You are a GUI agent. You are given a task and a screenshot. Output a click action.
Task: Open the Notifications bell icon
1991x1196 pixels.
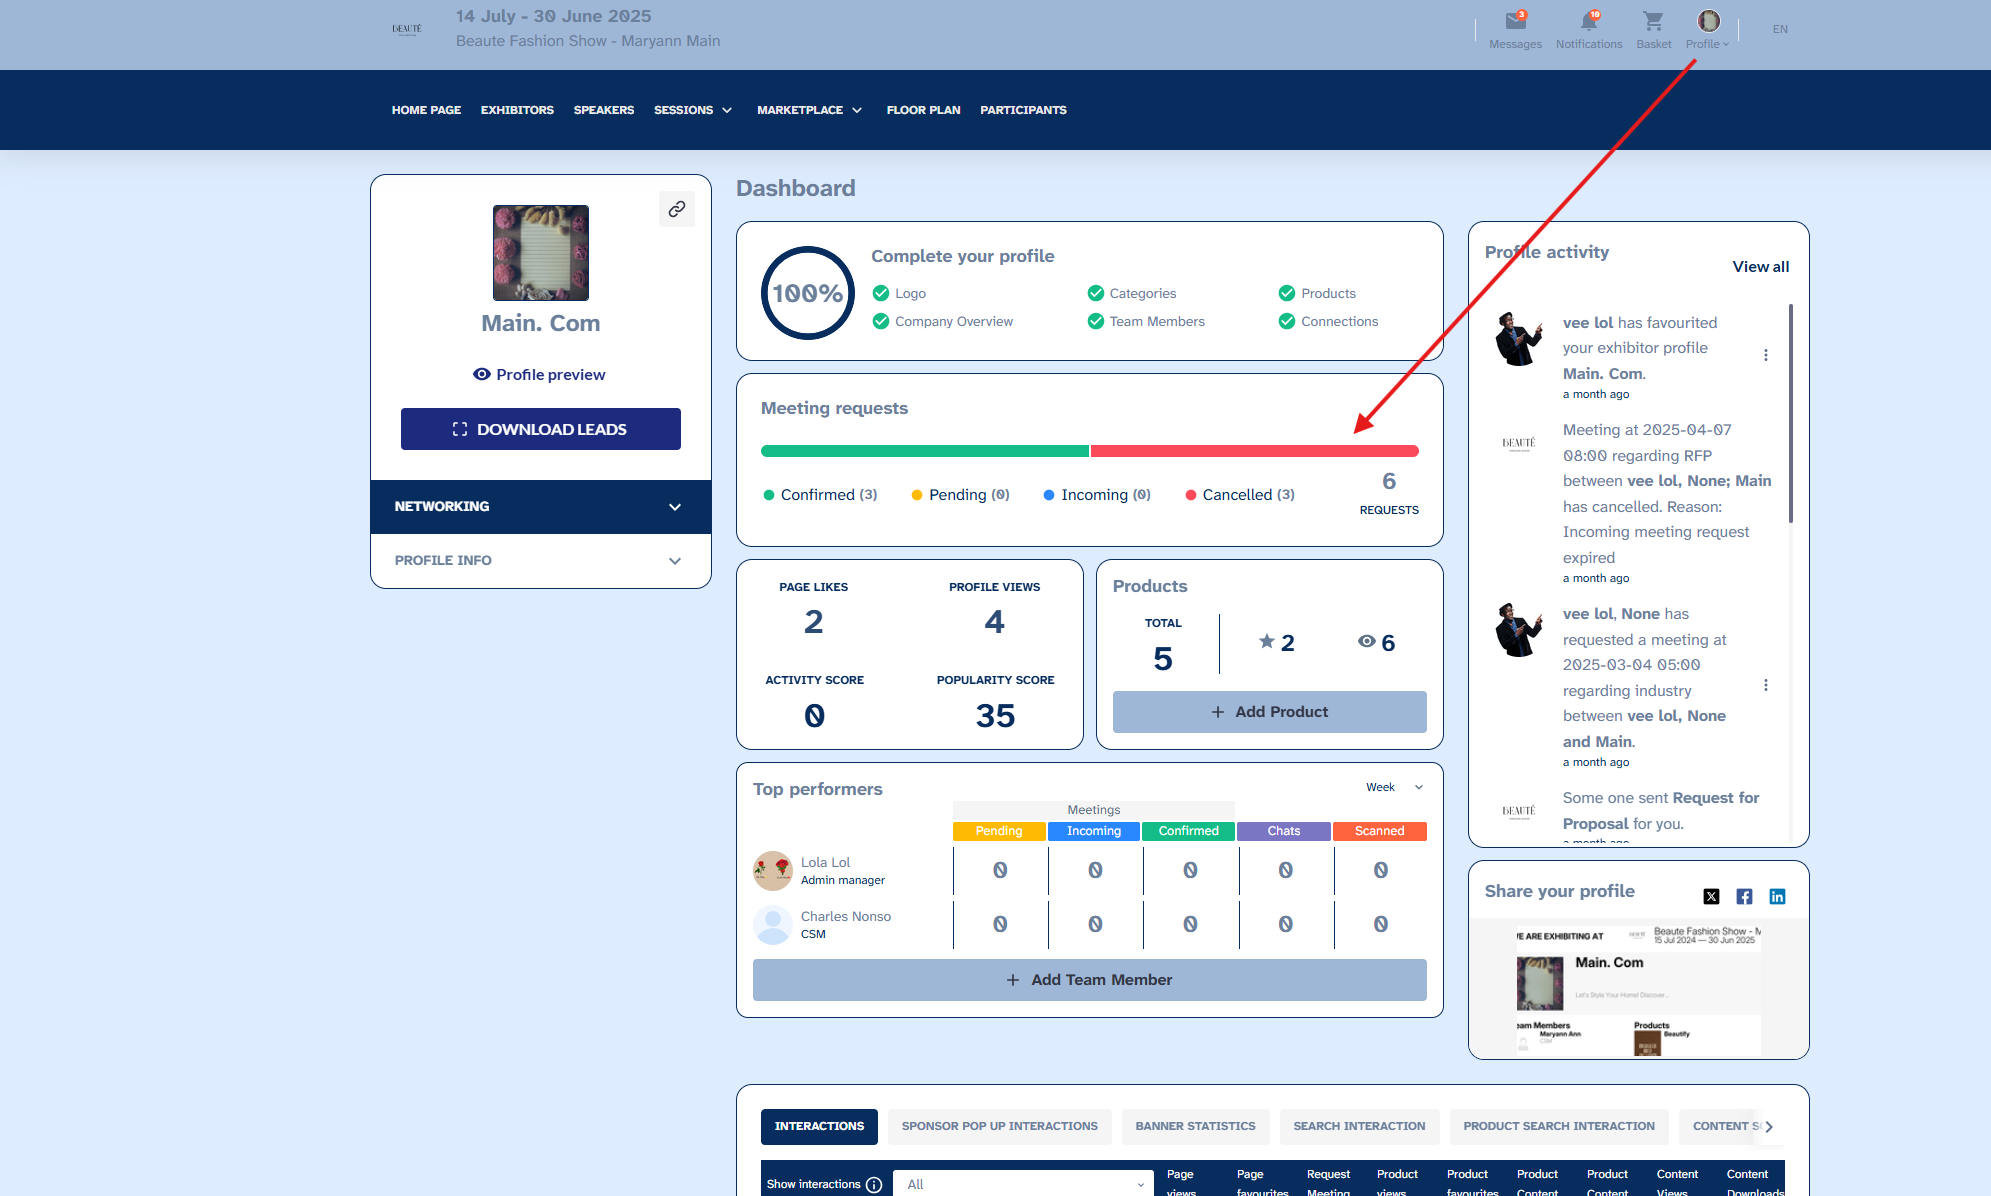coord(1588,22)
